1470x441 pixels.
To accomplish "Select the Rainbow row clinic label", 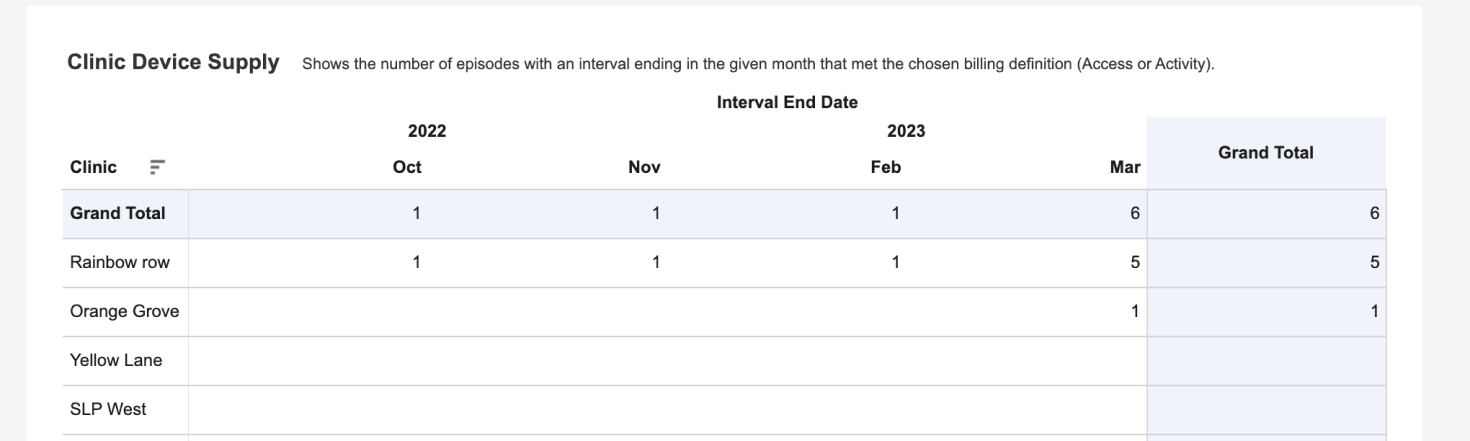I will [120, 262].
